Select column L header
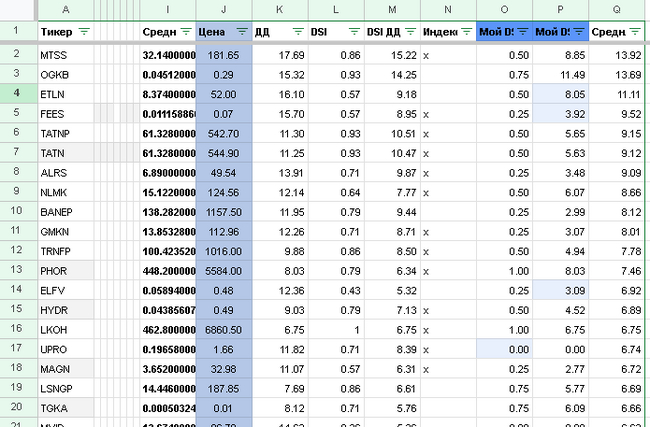Viewport: 650px width, 427px height. tap(336, 10)
